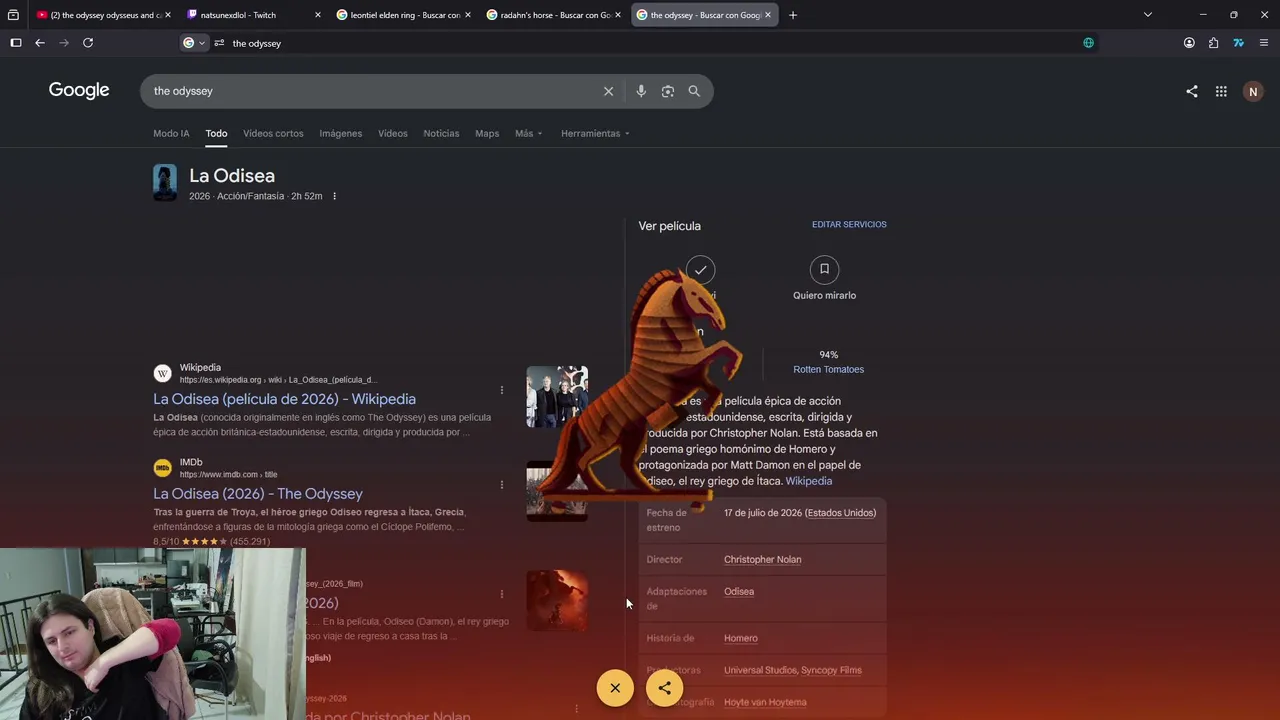Screen dimensions: 1280x720
Task: Reload the current page
Action: pyautogui.click(x=88, y=43)
